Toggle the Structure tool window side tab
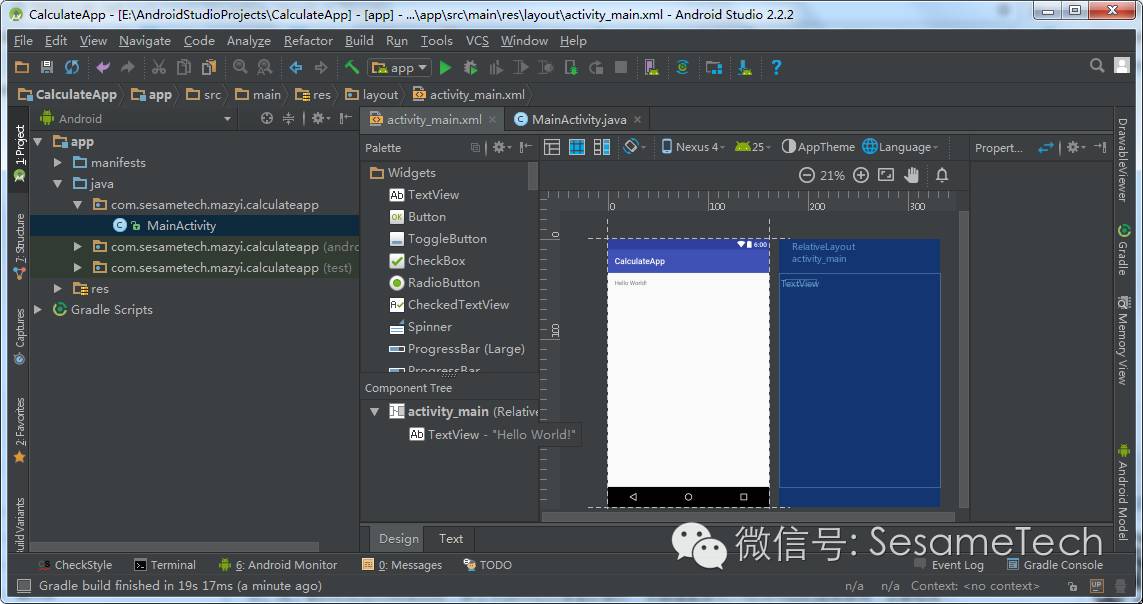Viewport: 1143px width, 604px height. click(x=19, y=246)
